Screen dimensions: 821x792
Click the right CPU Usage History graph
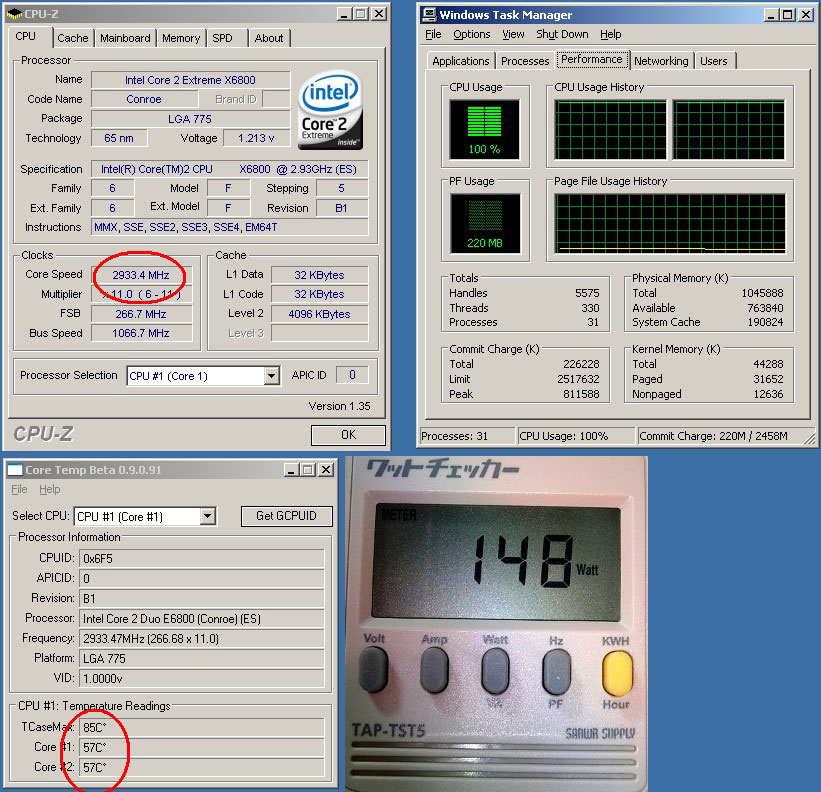729,129
